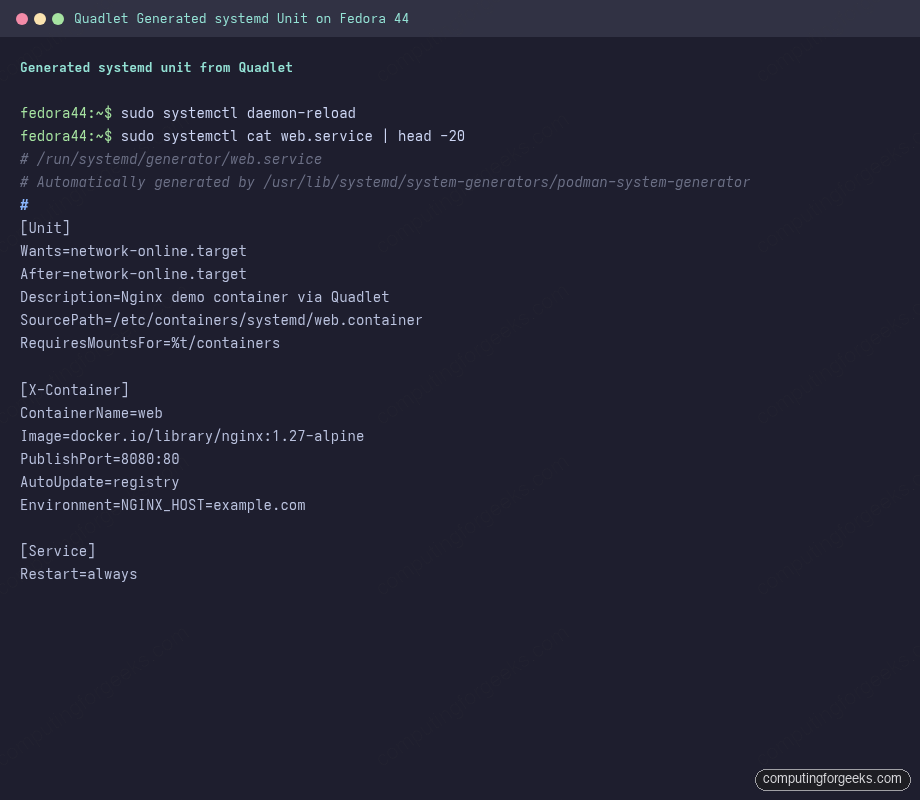Click the 'Automatically generated by' comment line
Image resolution: width=920 pixels, height=800 pixels.
pos(385,182)
